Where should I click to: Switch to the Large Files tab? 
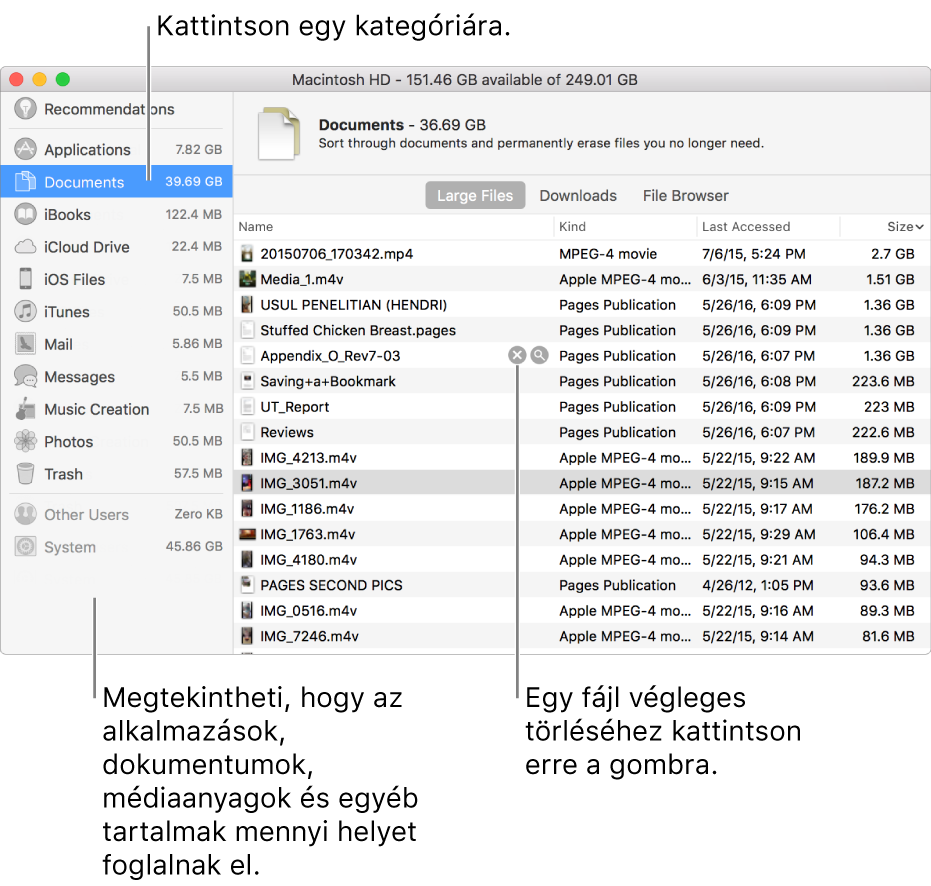coord(475,195)
